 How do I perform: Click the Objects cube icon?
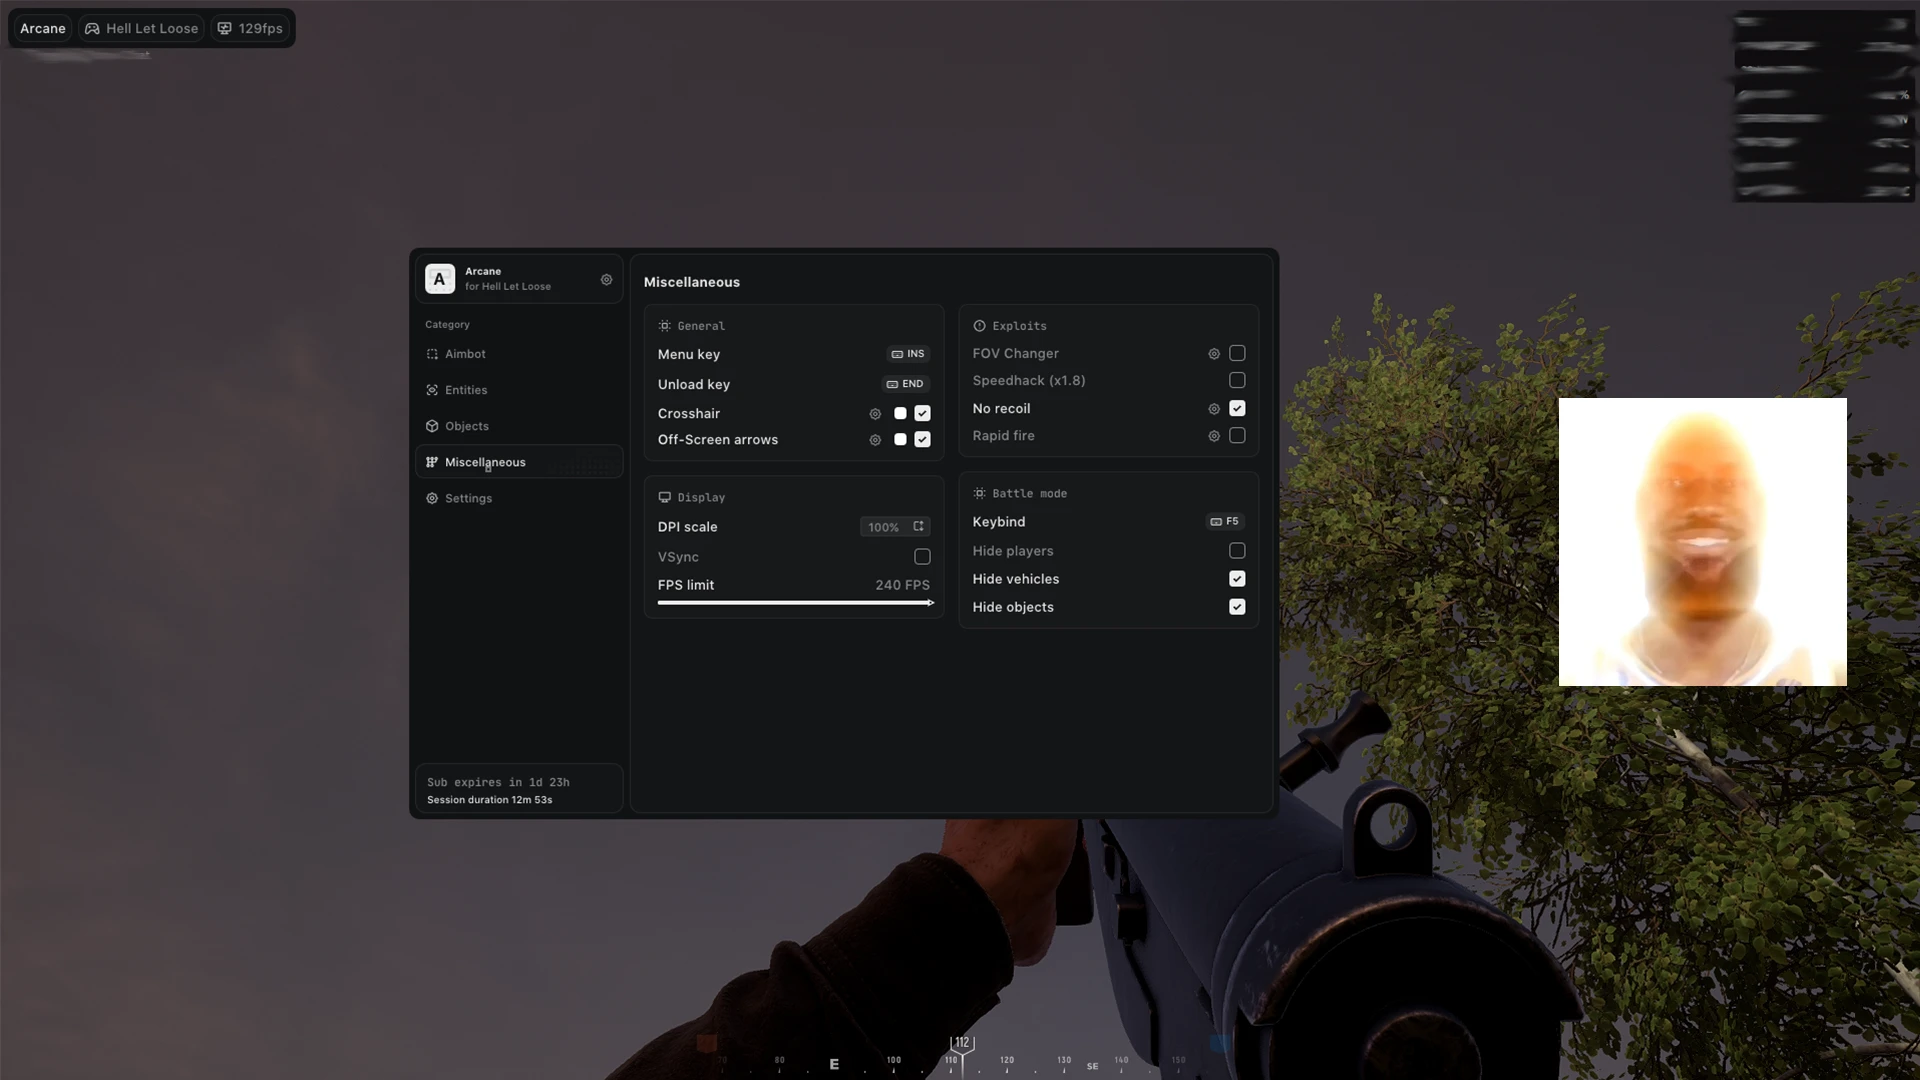pyautogui.click(x=432, y=426)
